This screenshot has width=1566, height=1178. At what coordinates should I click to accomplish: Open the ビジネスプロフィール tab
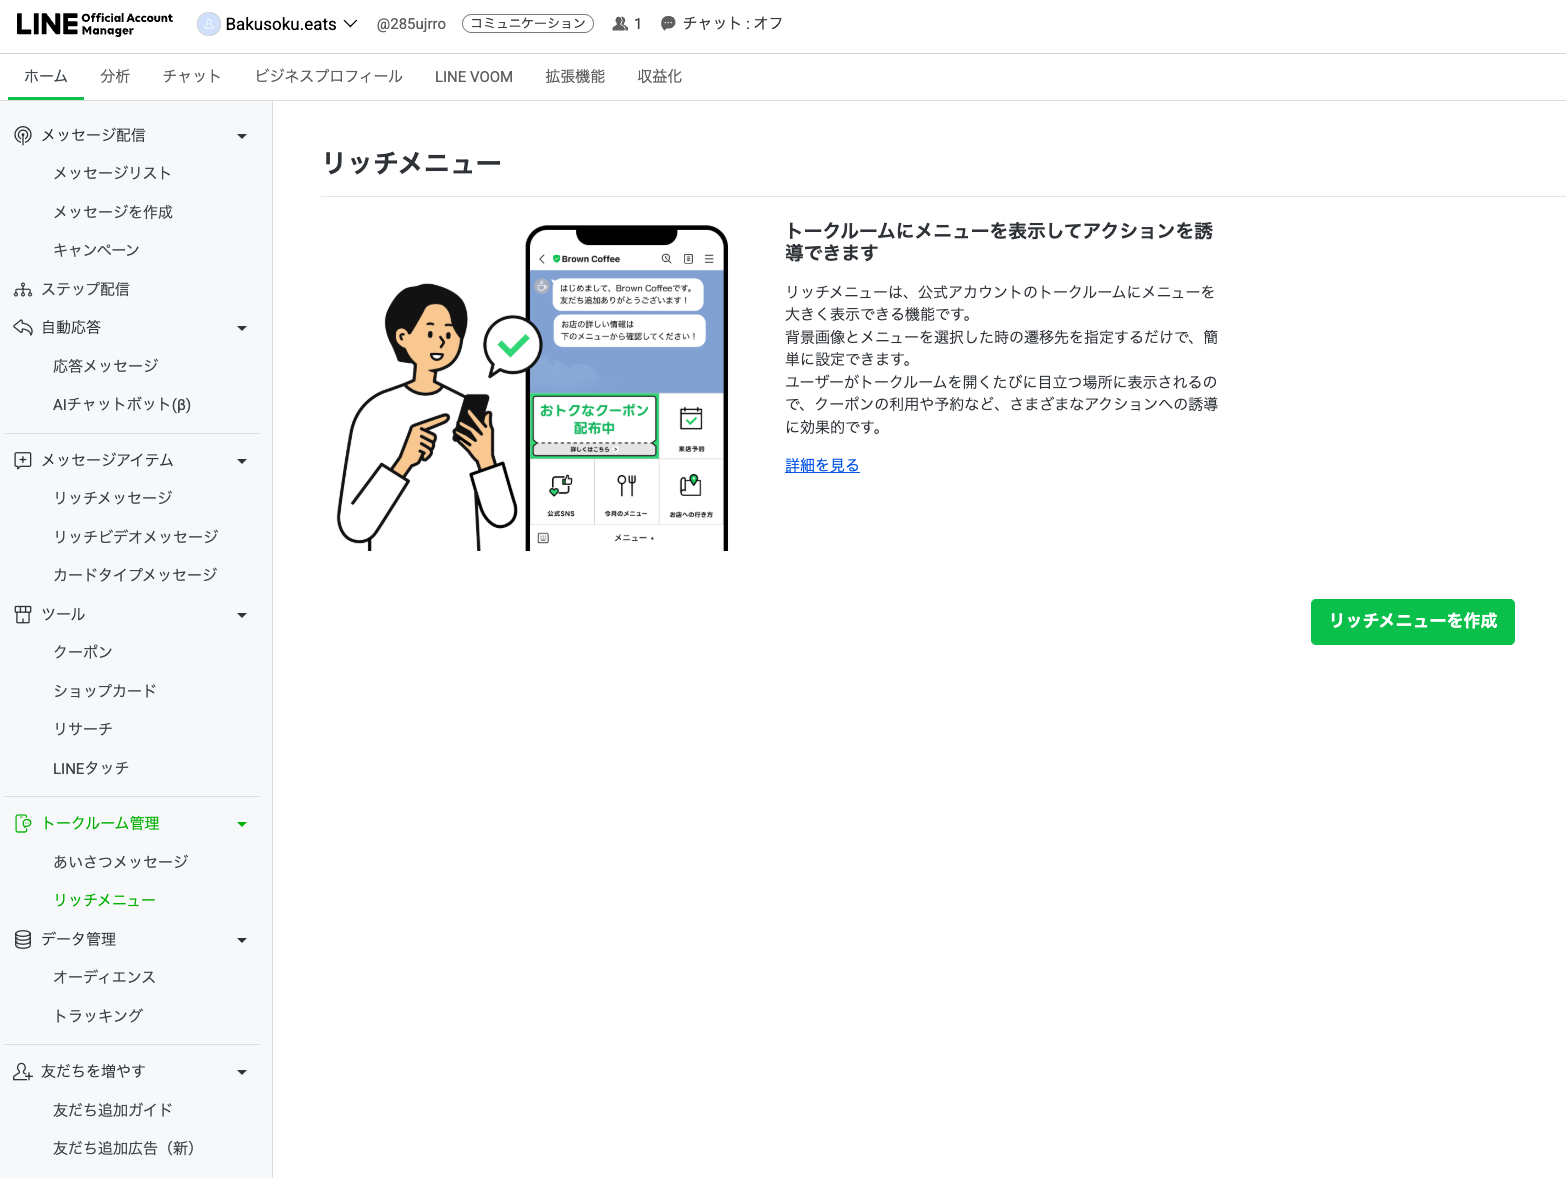pos(329,77)
